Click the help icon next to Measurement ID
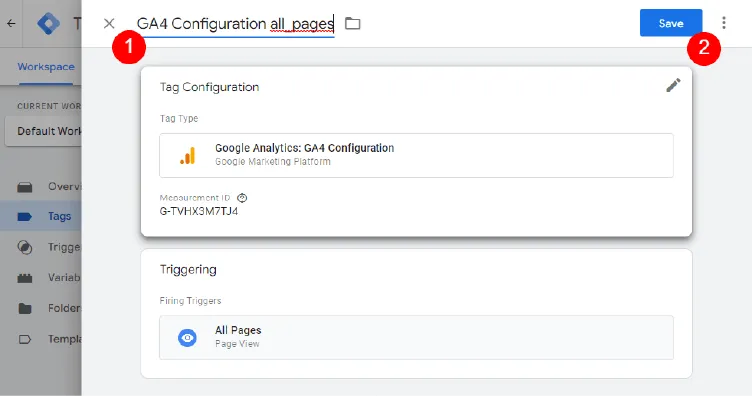Image resolution: width=752 pixels, height=396 pixels. (242, 198)
